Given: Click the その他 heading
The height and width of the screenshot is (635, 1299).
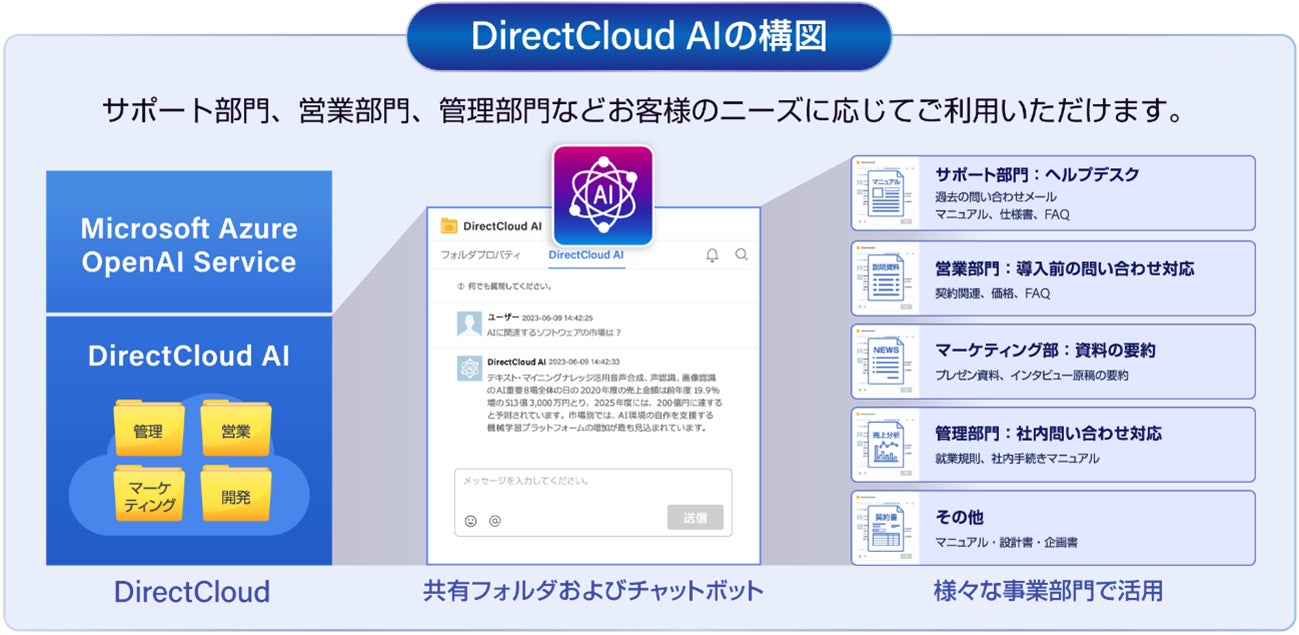Looking at the screenshot, I should tap(959, 517).
